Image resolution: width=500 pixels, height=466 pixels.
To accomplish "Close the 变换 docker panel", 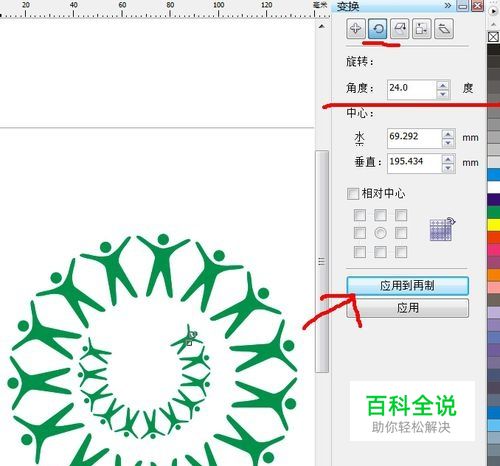I will (477, 6).
